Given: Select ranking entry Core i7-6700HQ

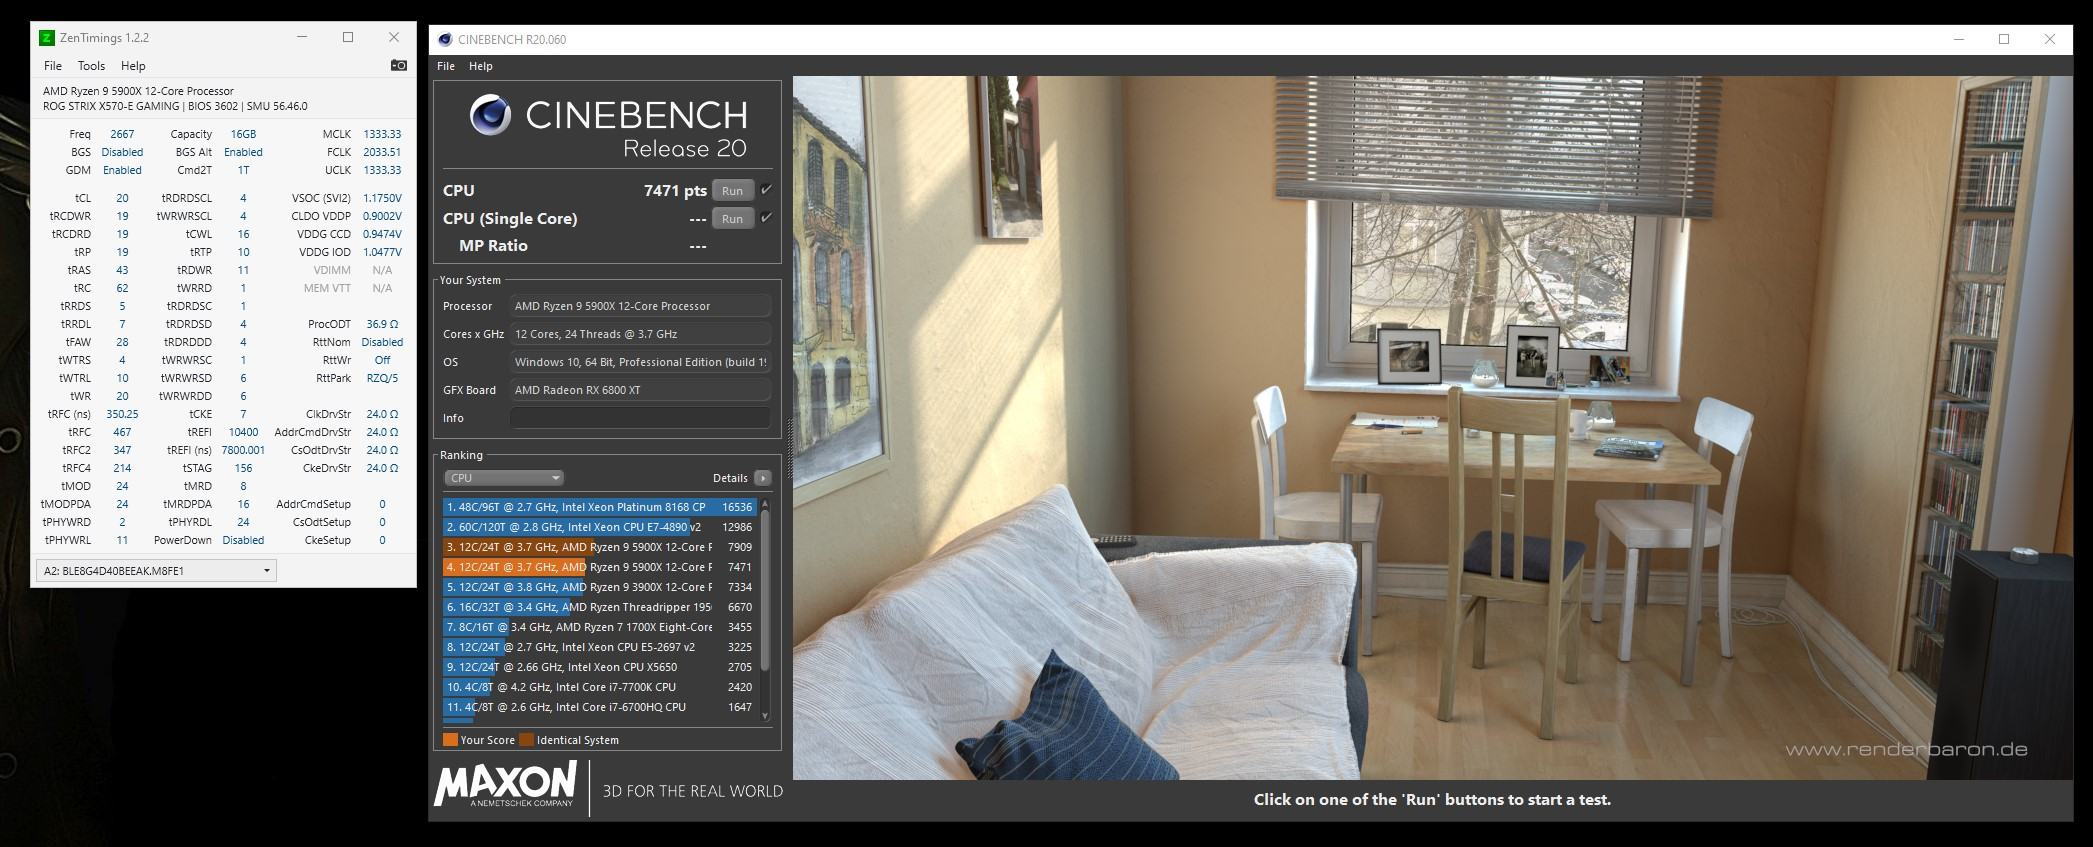Looking at the screenshot, I should point(600,707).
